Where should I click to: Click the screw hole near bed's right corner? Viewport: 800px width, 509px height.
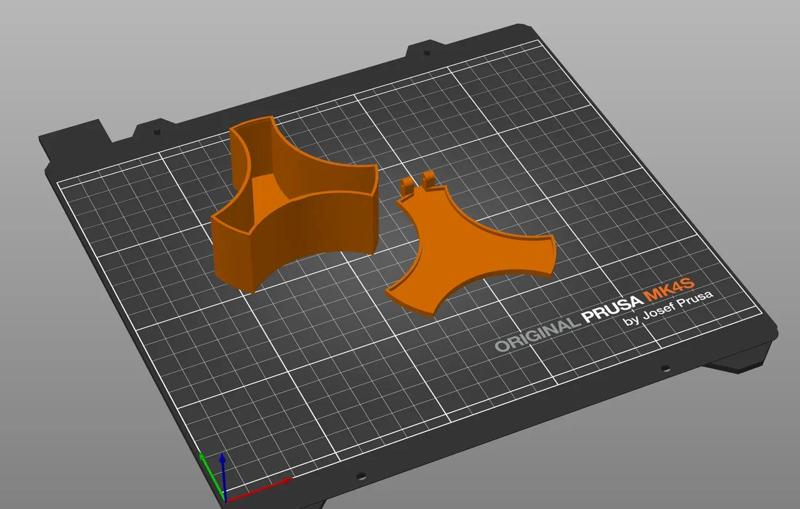tap(665, 368)
